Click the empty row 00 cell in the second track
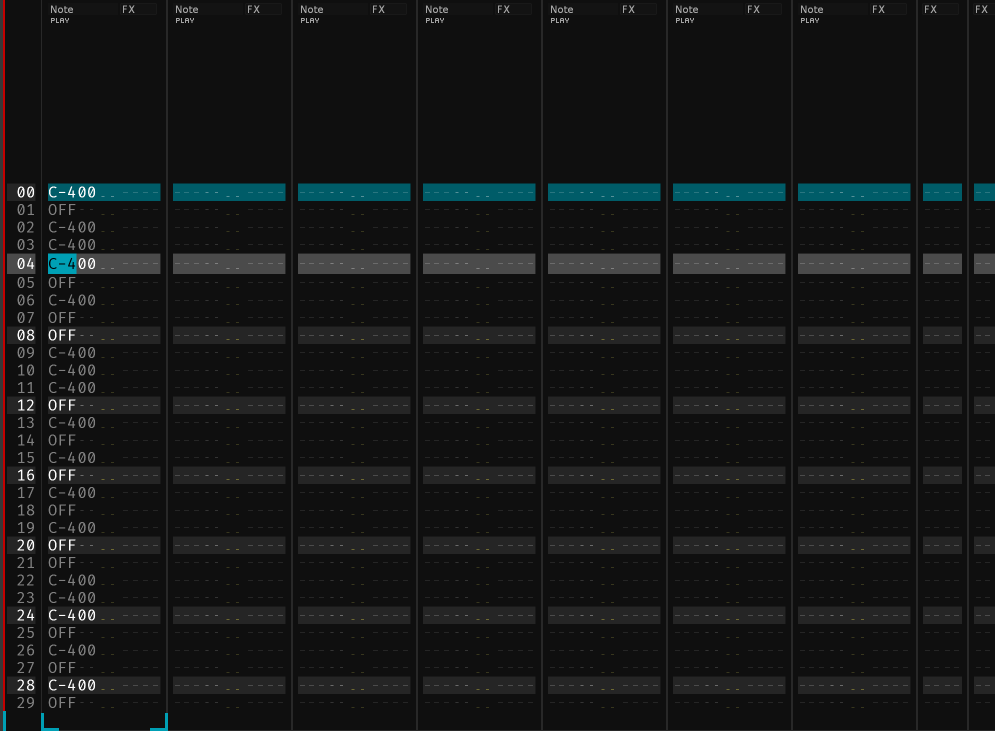This screenshot has width=995, height=731. 229,193
